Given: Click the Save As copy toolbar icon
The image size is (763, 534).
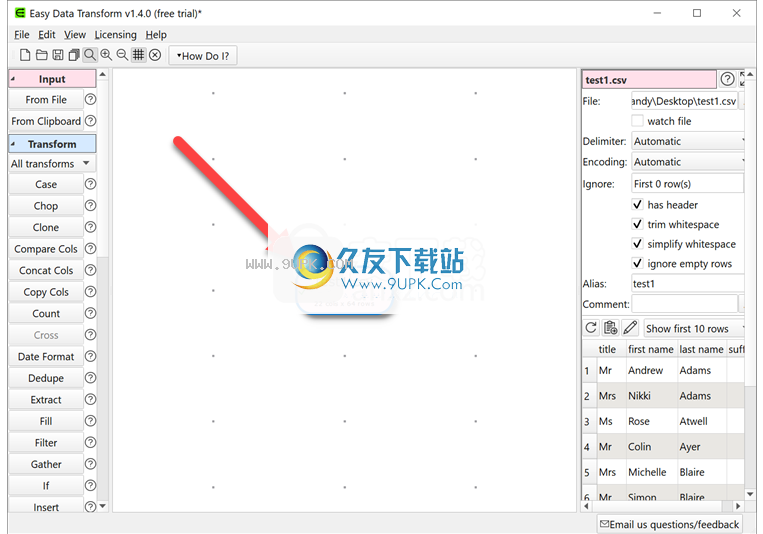Looking at the screenshot, I should coord(74,55).
